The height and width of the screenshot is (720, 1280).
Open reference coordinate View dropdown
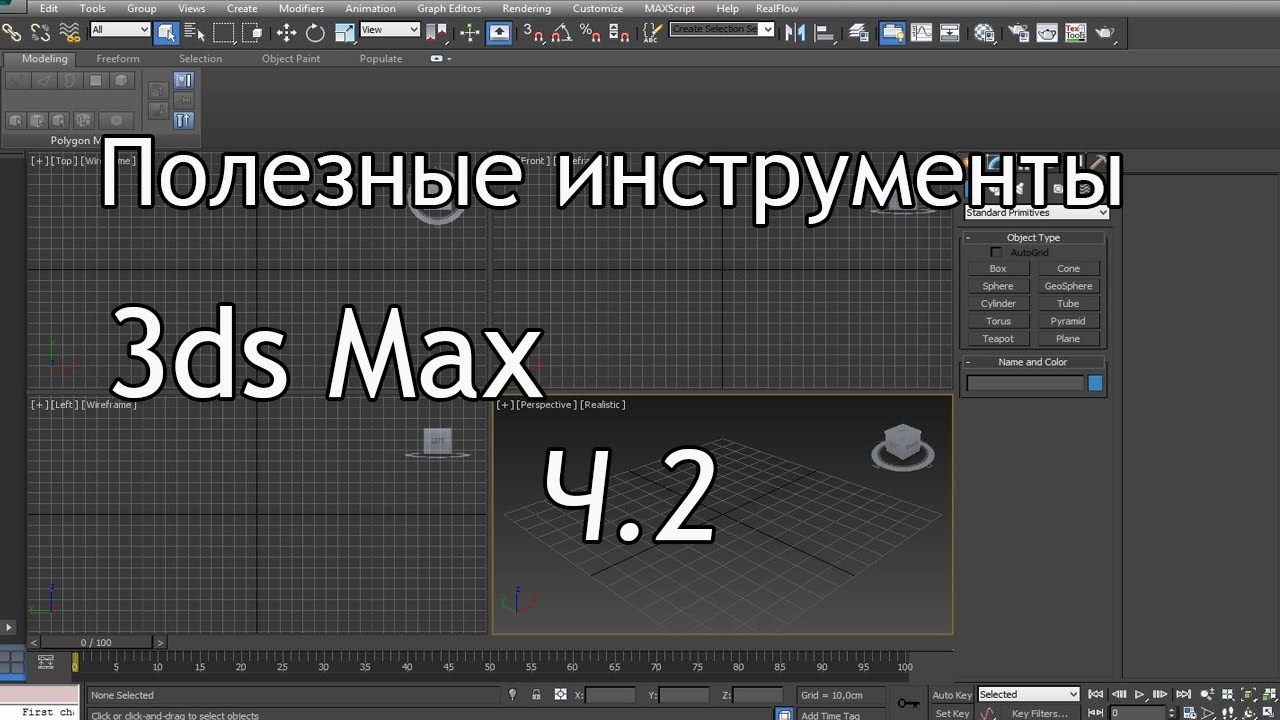click(x=389, y=30)
